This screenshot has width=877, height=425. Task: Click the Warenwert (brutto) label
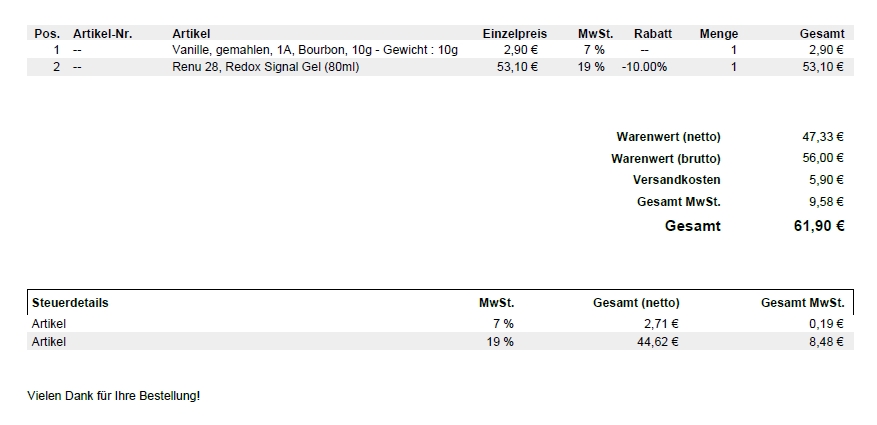pos(666,159)
